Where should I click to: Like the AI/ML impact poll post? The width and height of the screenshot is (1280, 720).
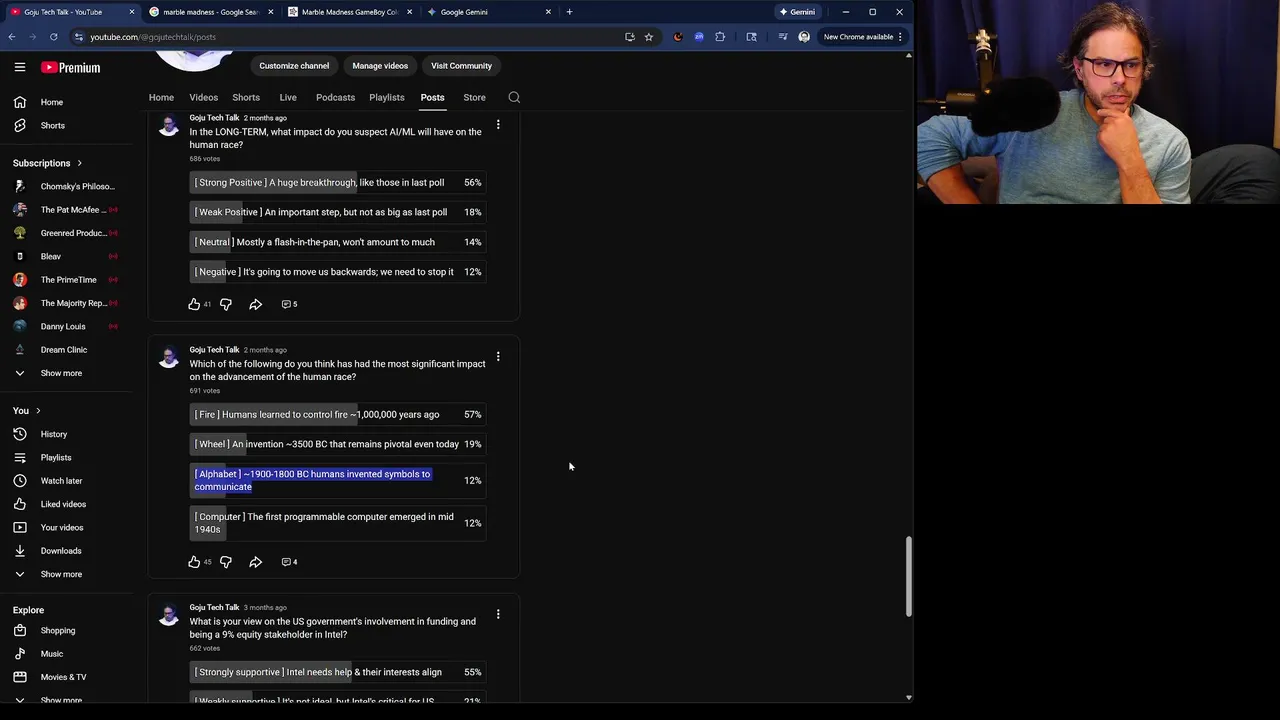point(194,304)
